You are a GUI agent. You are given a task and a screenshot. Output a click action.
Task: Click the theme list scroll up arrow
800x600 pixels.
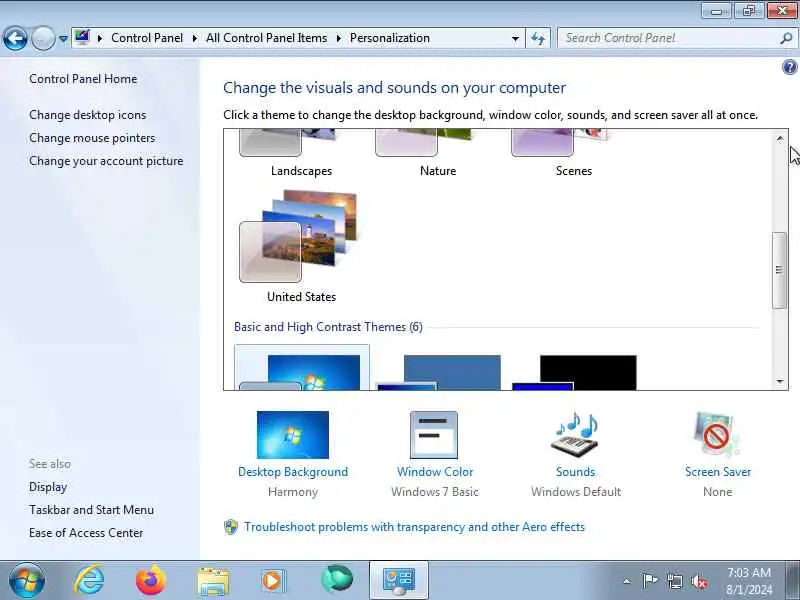(x=780, y=138)
